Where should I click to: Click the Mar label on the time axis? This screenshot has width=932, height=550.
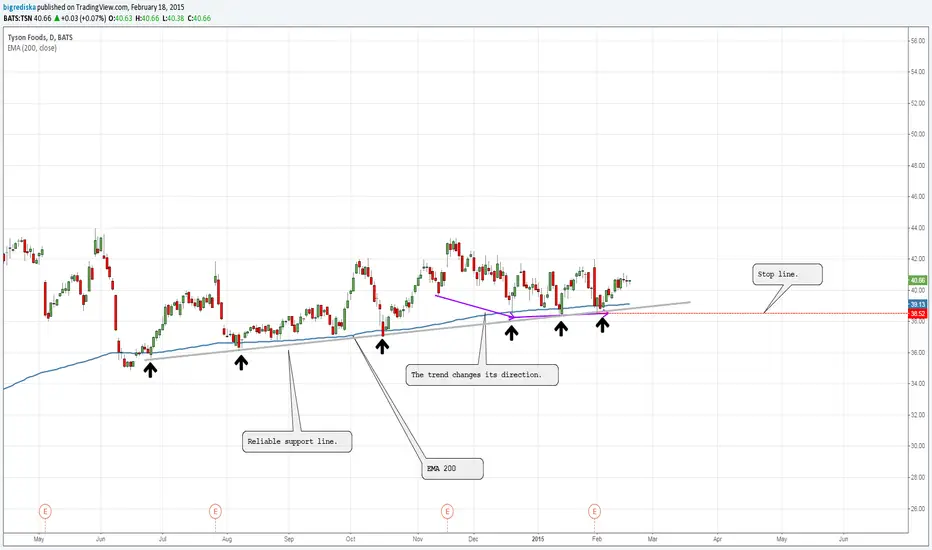point(653,539)
